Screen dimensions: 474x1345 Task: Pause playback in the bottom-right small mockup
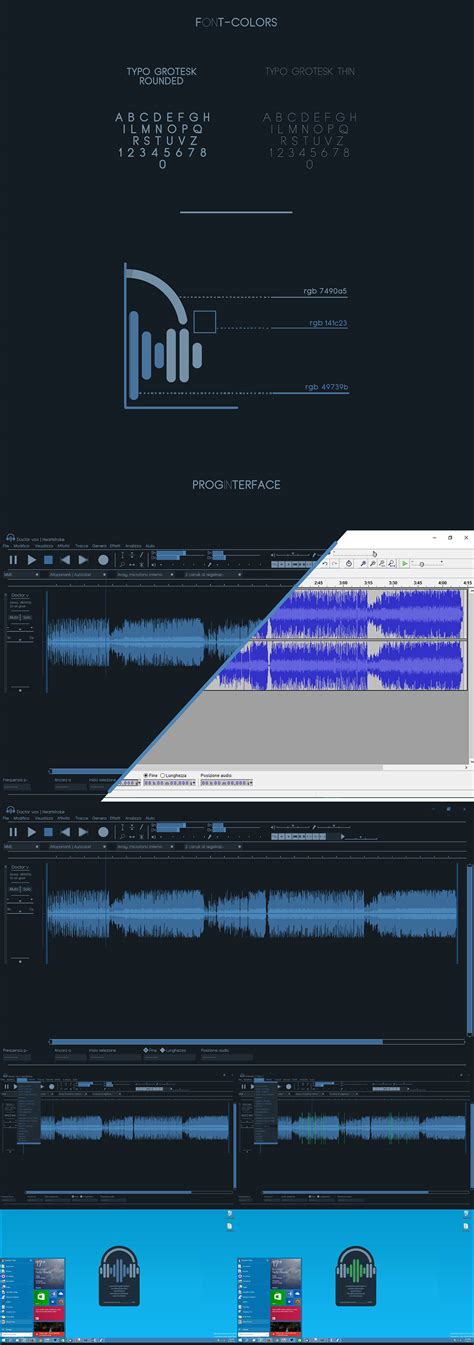click(x=242, y=1085)
